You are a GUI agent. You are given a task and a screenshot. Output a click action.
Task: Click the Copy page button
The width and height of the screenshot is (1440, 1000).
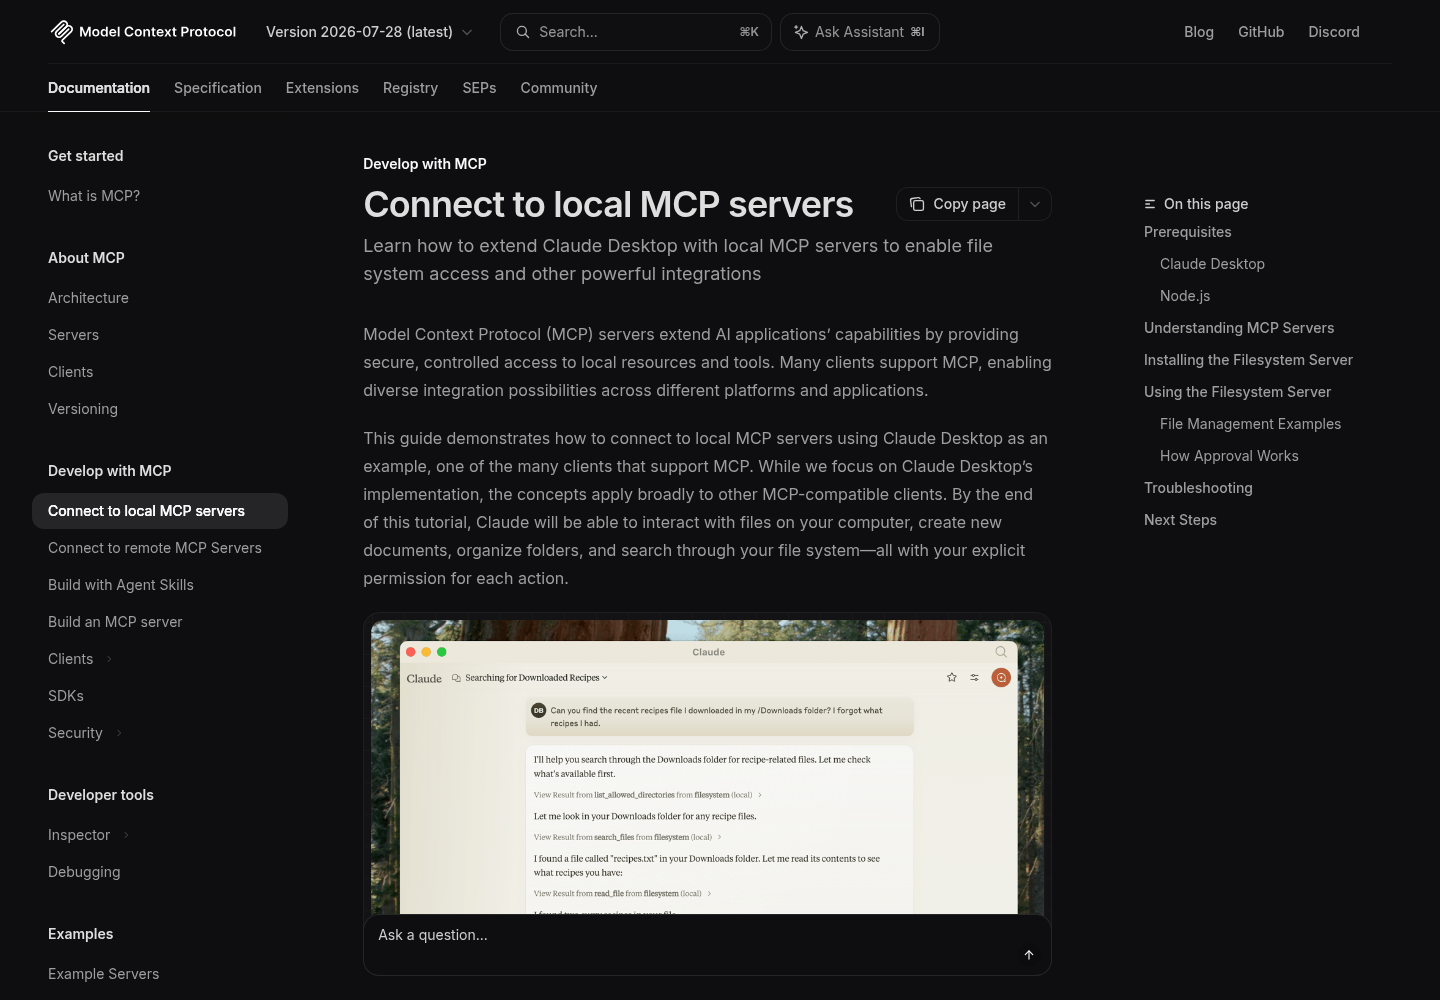958,204
